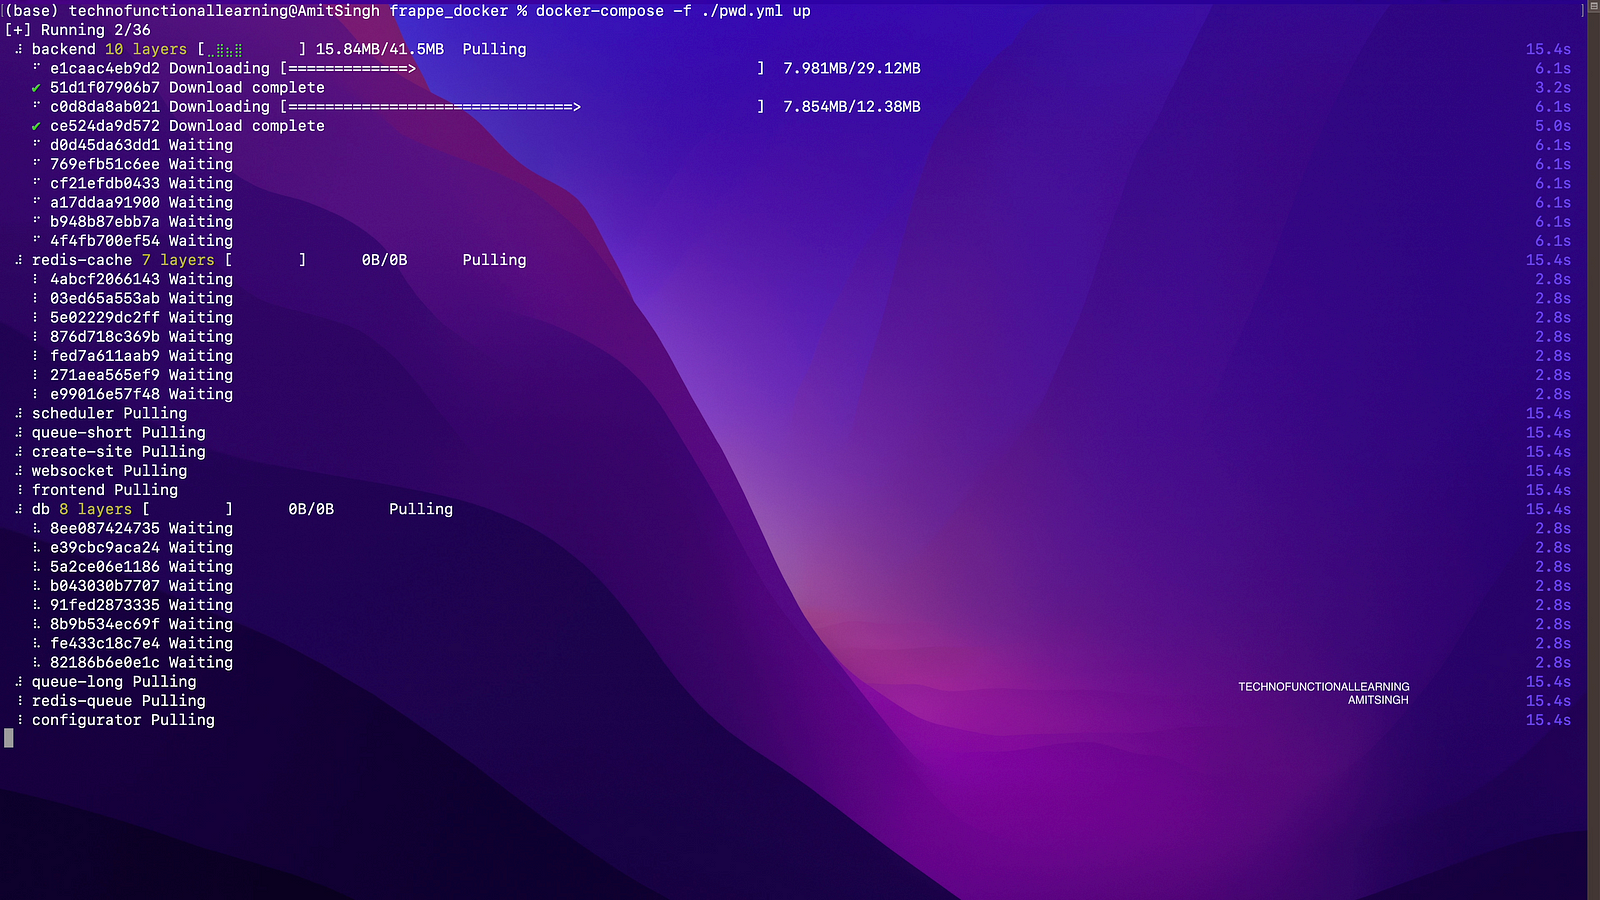Click green checkmark beside layer ce524da9d572
Image resolution: width=1600 pixels, height=900 pixels.
[36, 126]
